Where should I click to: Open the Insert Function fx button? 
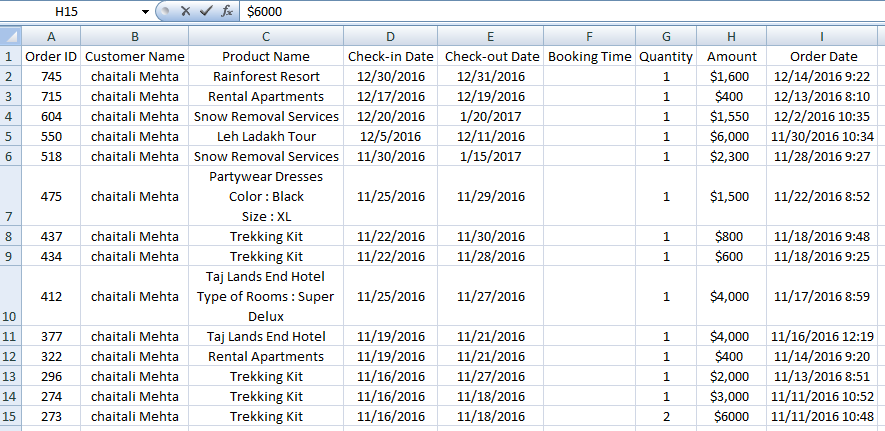[x=227, y=11]
